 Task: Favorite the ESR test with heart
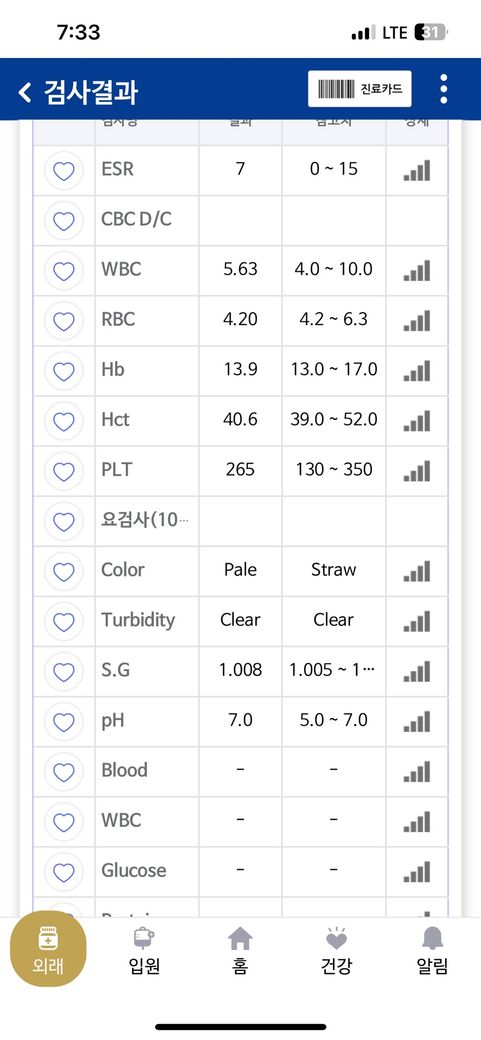click(64, 171)
